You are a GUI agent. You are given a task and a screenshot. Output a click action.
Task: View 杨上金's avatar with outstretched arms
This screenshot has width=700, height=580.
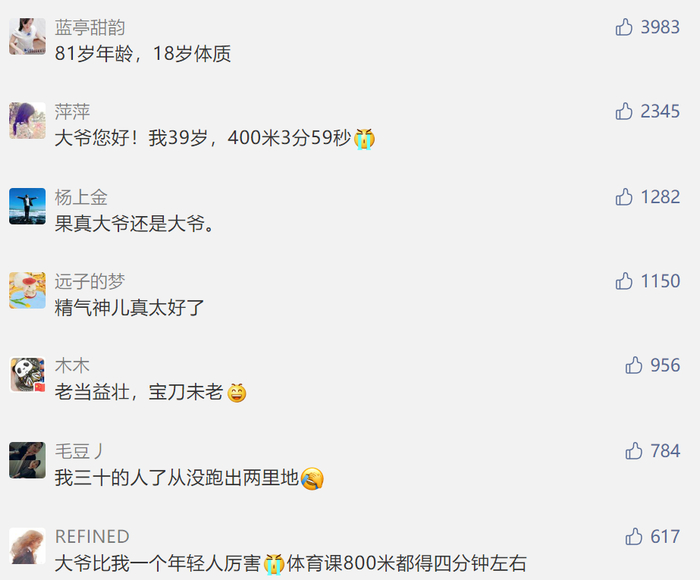(27, 206)
